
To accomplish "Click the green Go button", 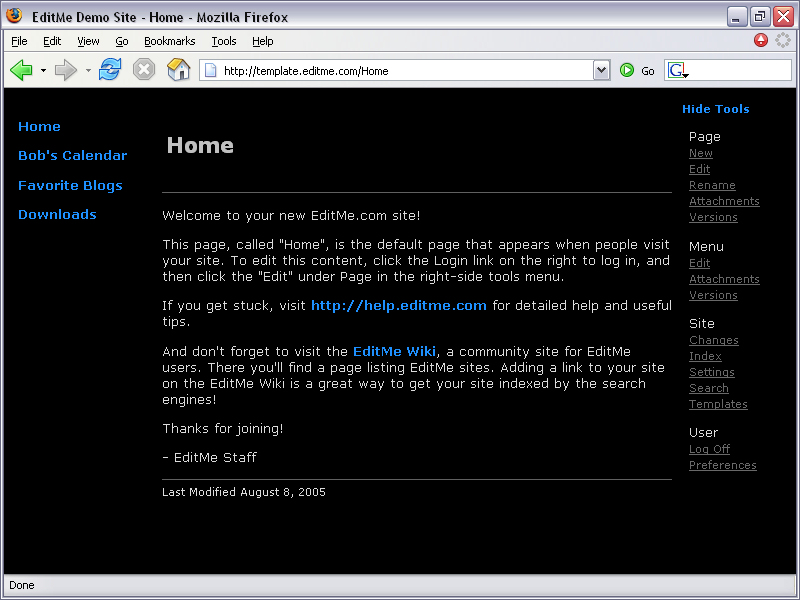I will click(x=637, y=70).
